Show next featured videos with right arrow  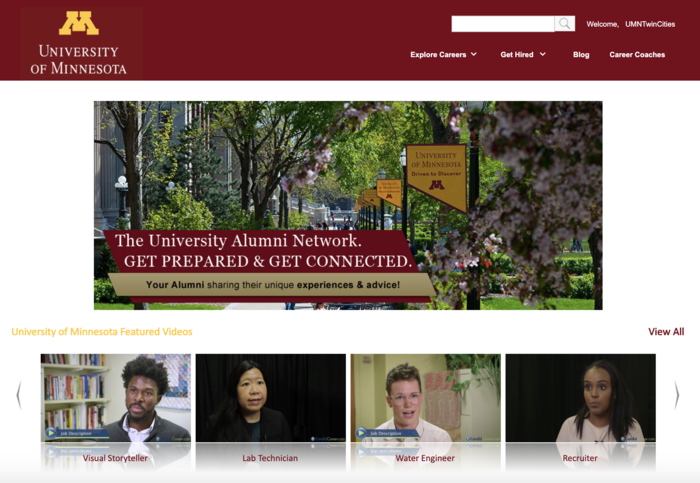677,395
